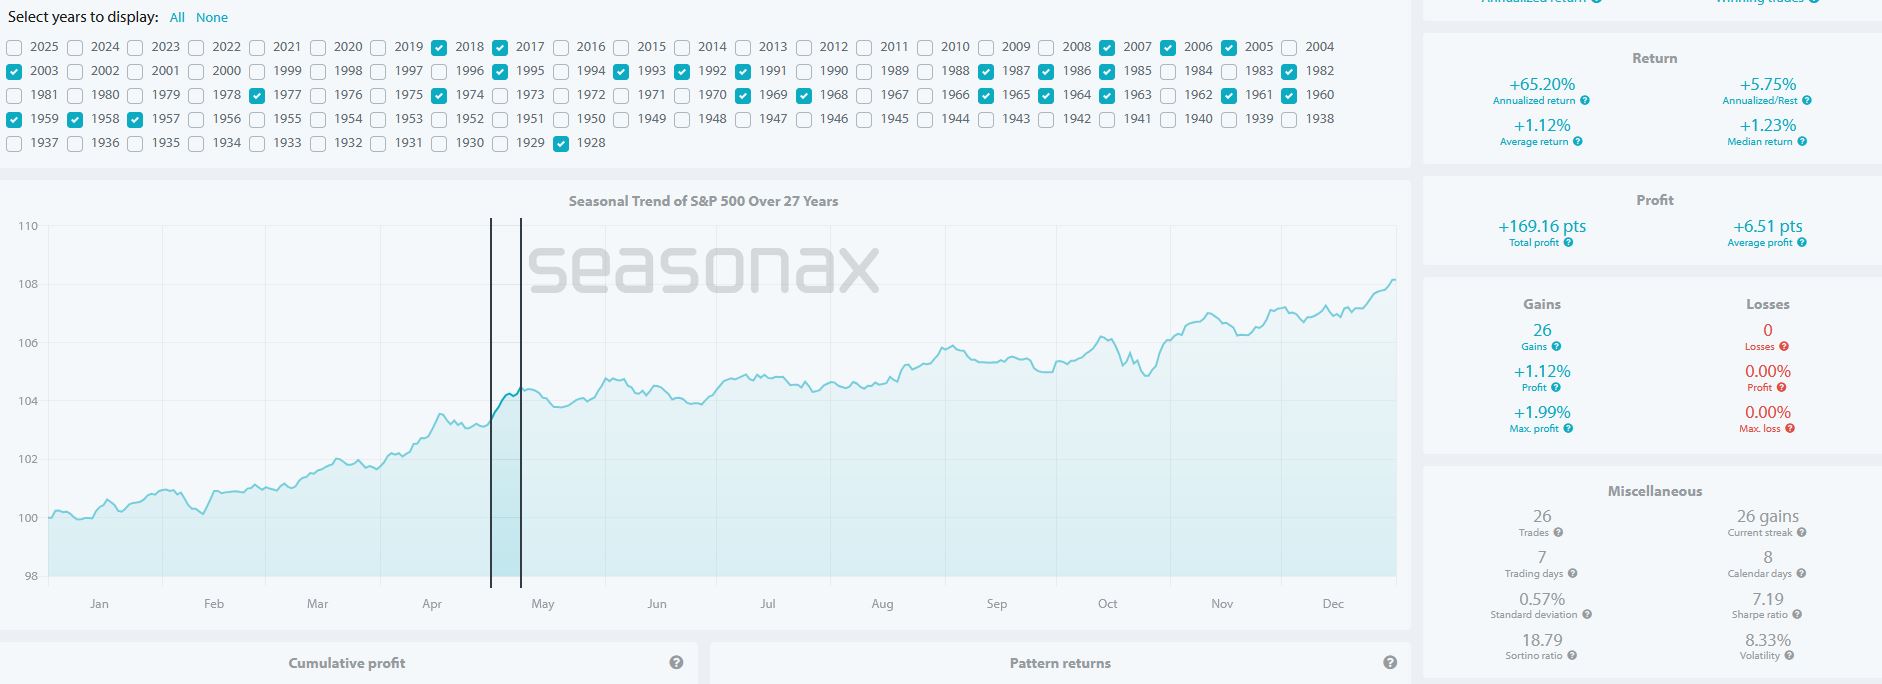Viewport: 1882px width, 684px height.
Task: Uncheck the 1928 year checkbox
Action: (x=561, y=144)
